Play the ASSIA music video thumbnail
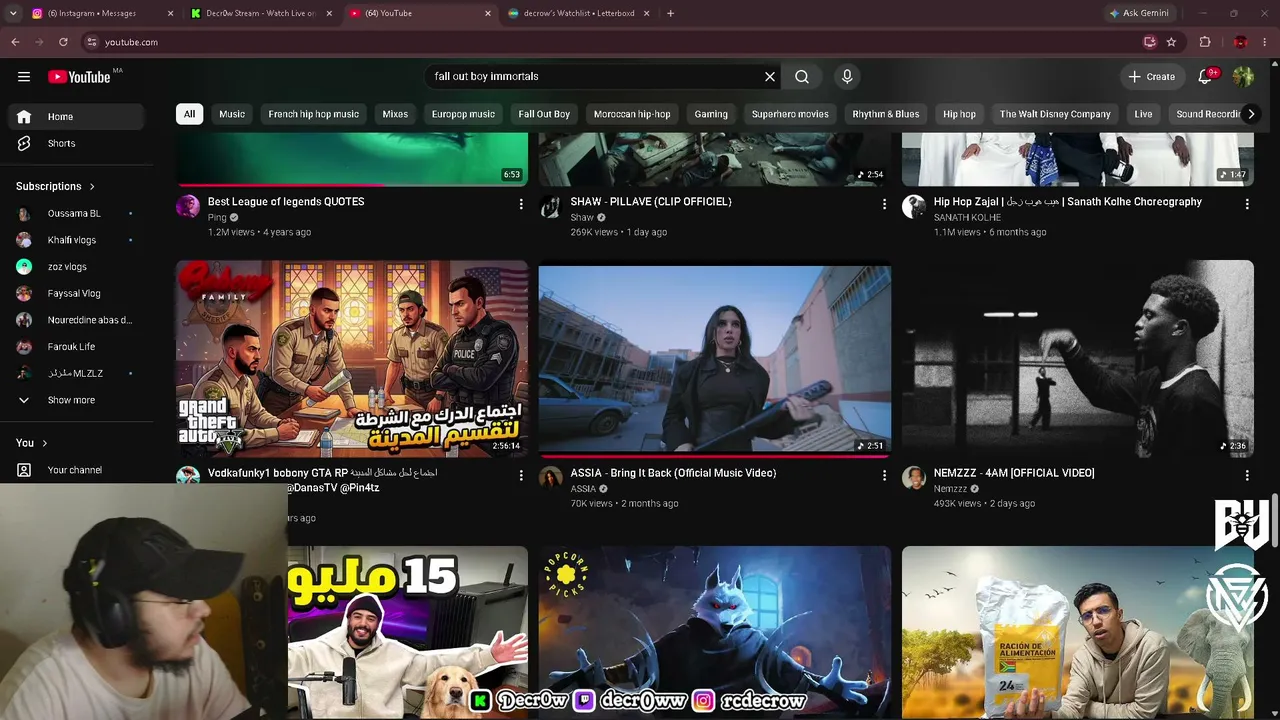The width and height of the screenshot is (1280, 720). pos(715,359)
